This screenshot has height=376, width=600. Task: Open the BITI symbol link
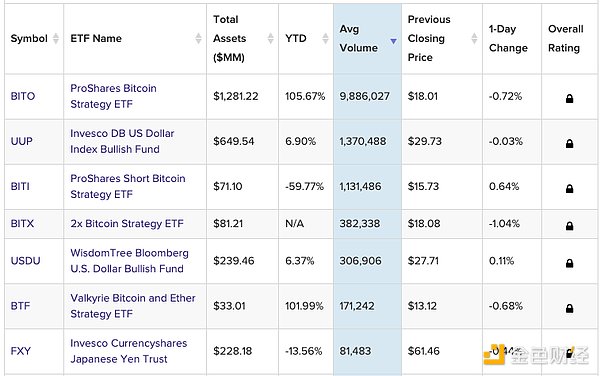click(20, 186)
